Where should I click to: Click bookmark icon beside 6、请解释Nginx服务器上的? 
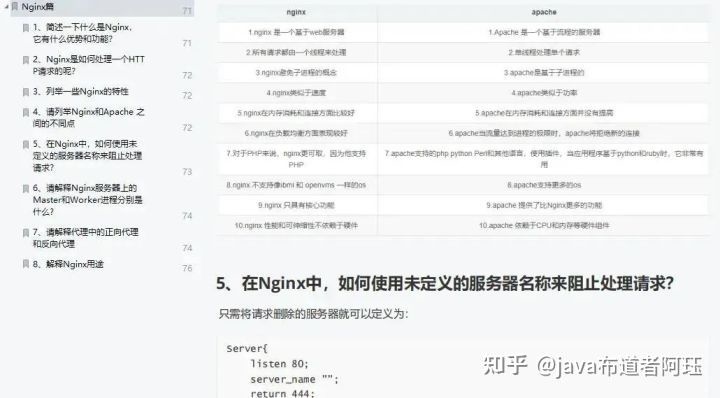tap(26, 188)
